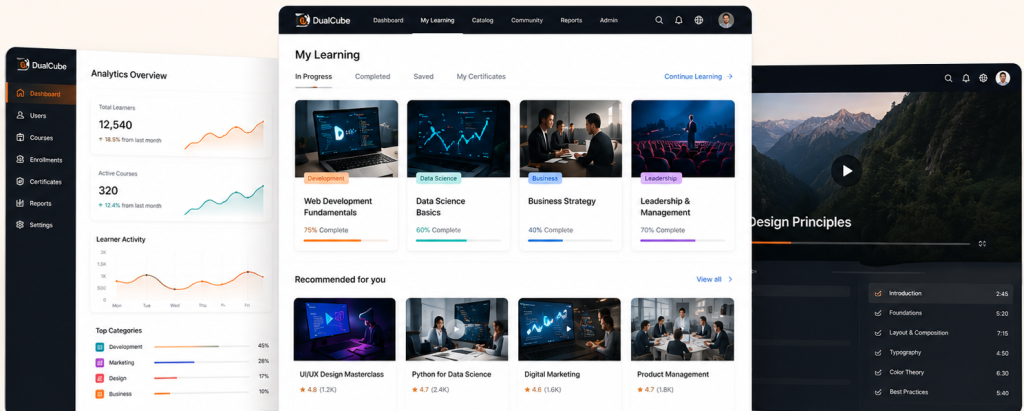The height and width of the screenshot is (411, 1024).
Task: Click the Business tag badge
Action: 545,178
